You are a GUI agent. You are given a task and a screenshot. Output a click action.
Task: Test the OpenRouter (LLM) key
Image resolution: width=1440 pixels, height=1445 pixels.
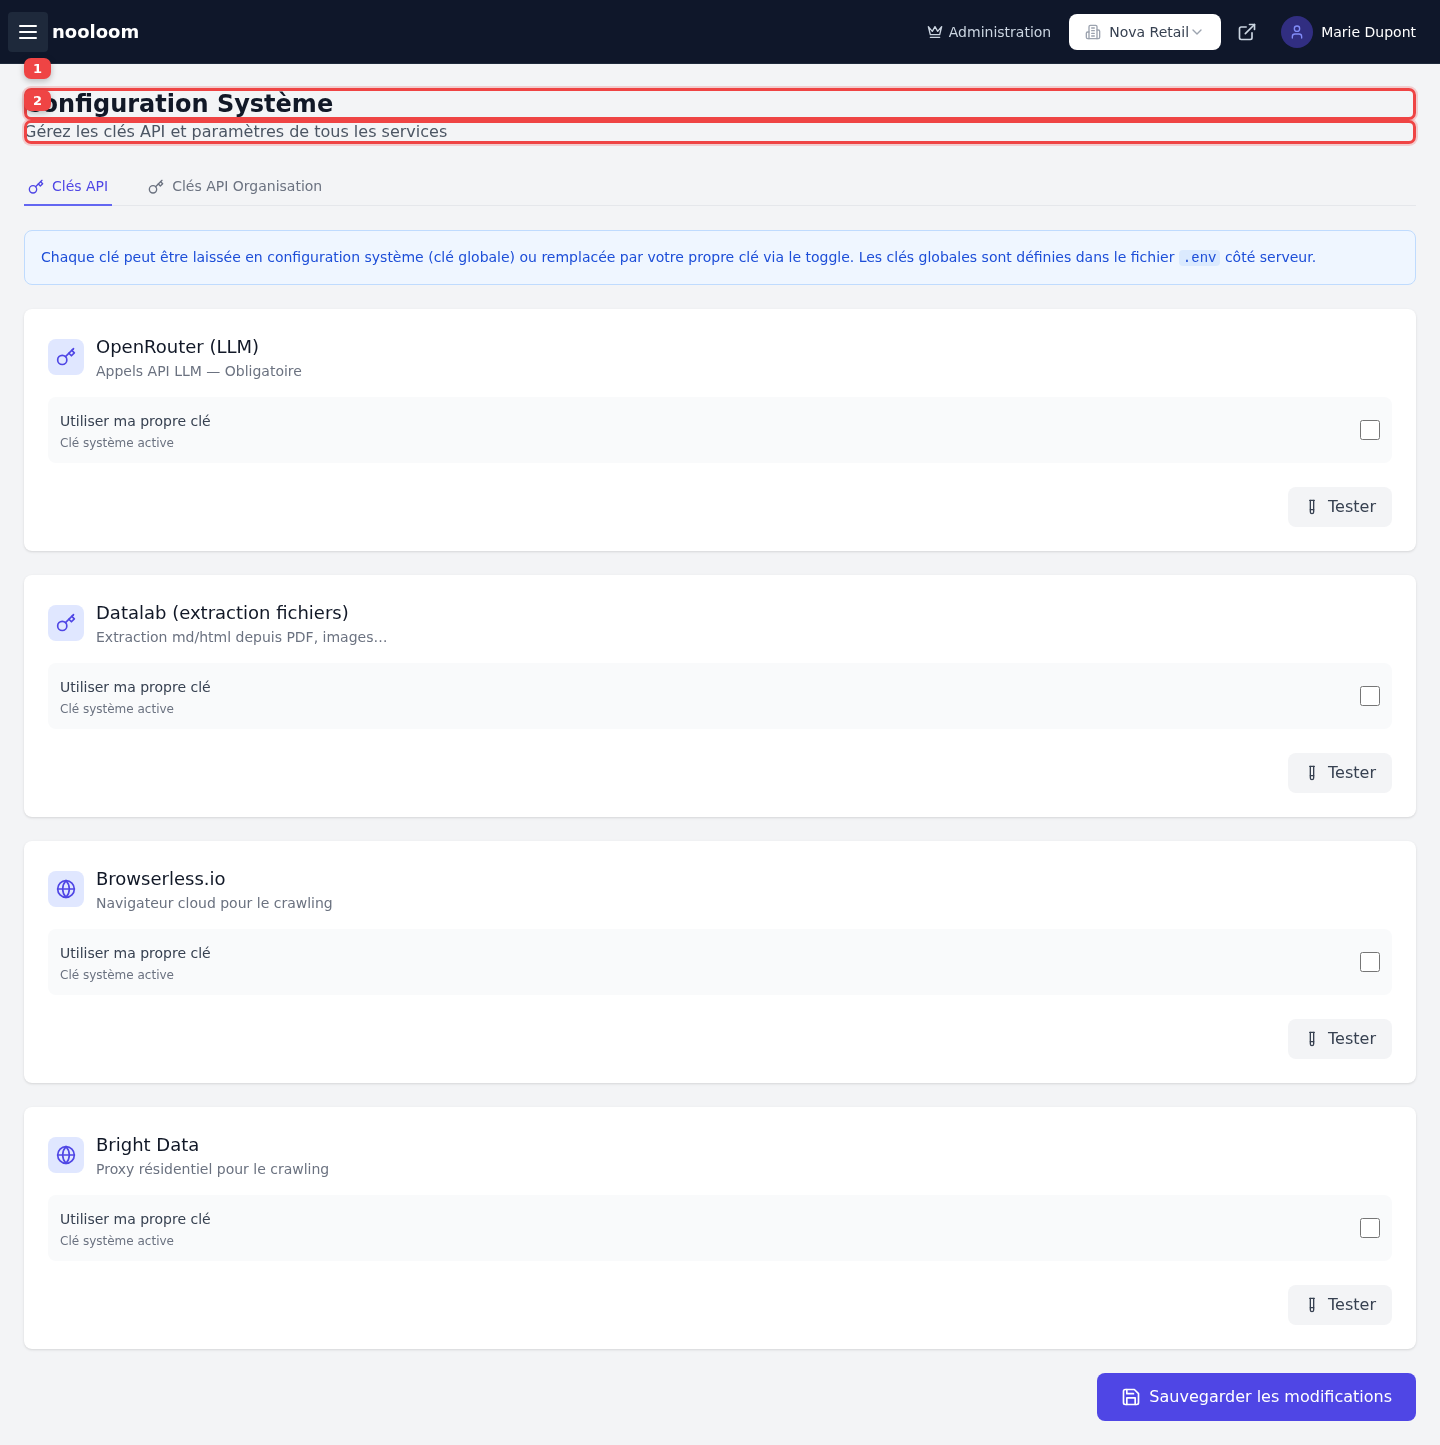(x=1340, y=507)
